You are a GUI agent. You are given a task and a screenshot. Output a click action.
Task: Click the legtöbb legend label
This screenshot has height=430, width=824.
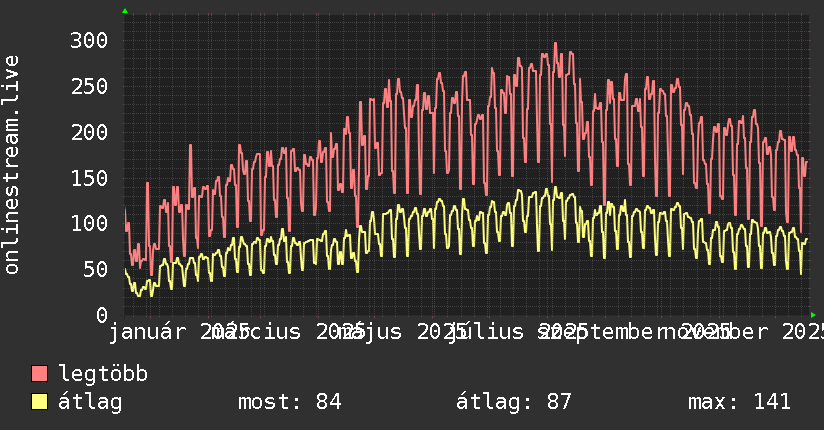coord(103,374)
